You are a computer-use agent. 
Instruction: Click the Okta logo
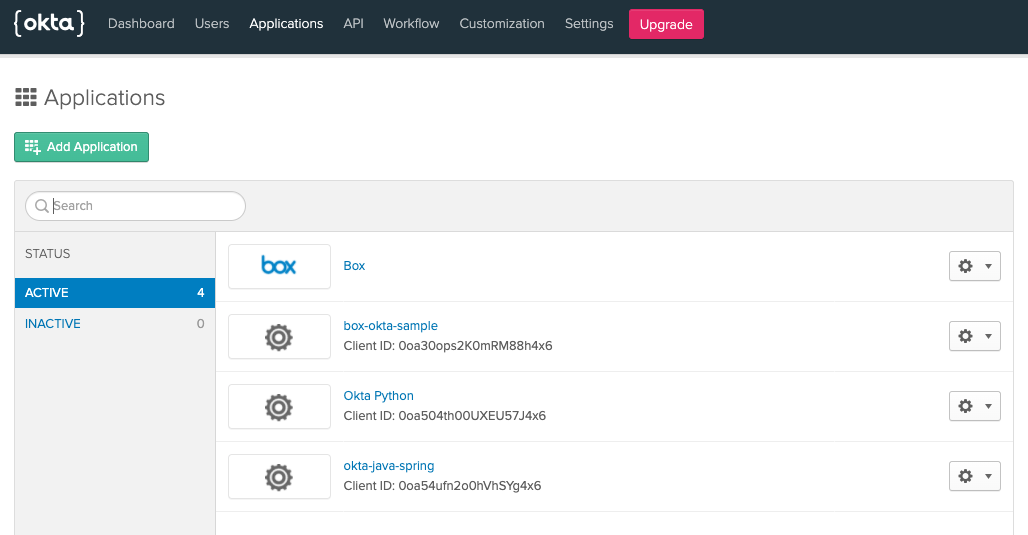(49, 24)
